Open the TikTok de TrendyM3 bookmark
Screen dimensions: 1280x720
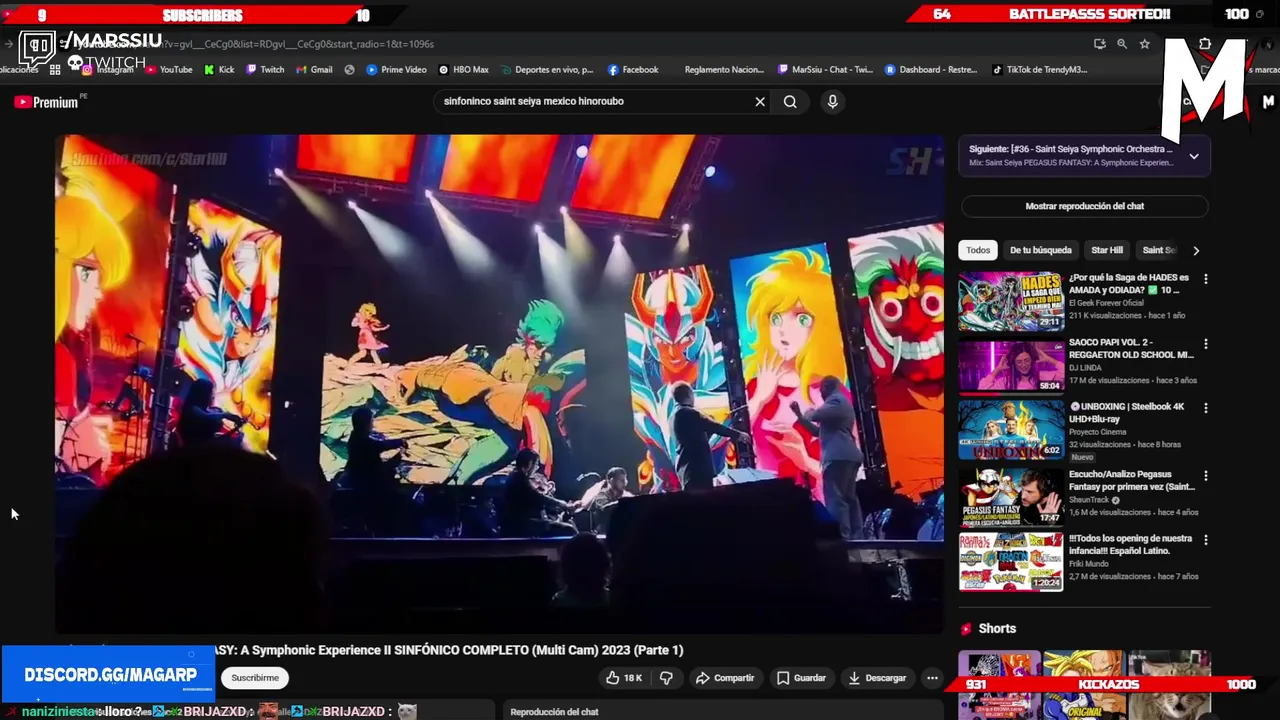coord(1039,70)
